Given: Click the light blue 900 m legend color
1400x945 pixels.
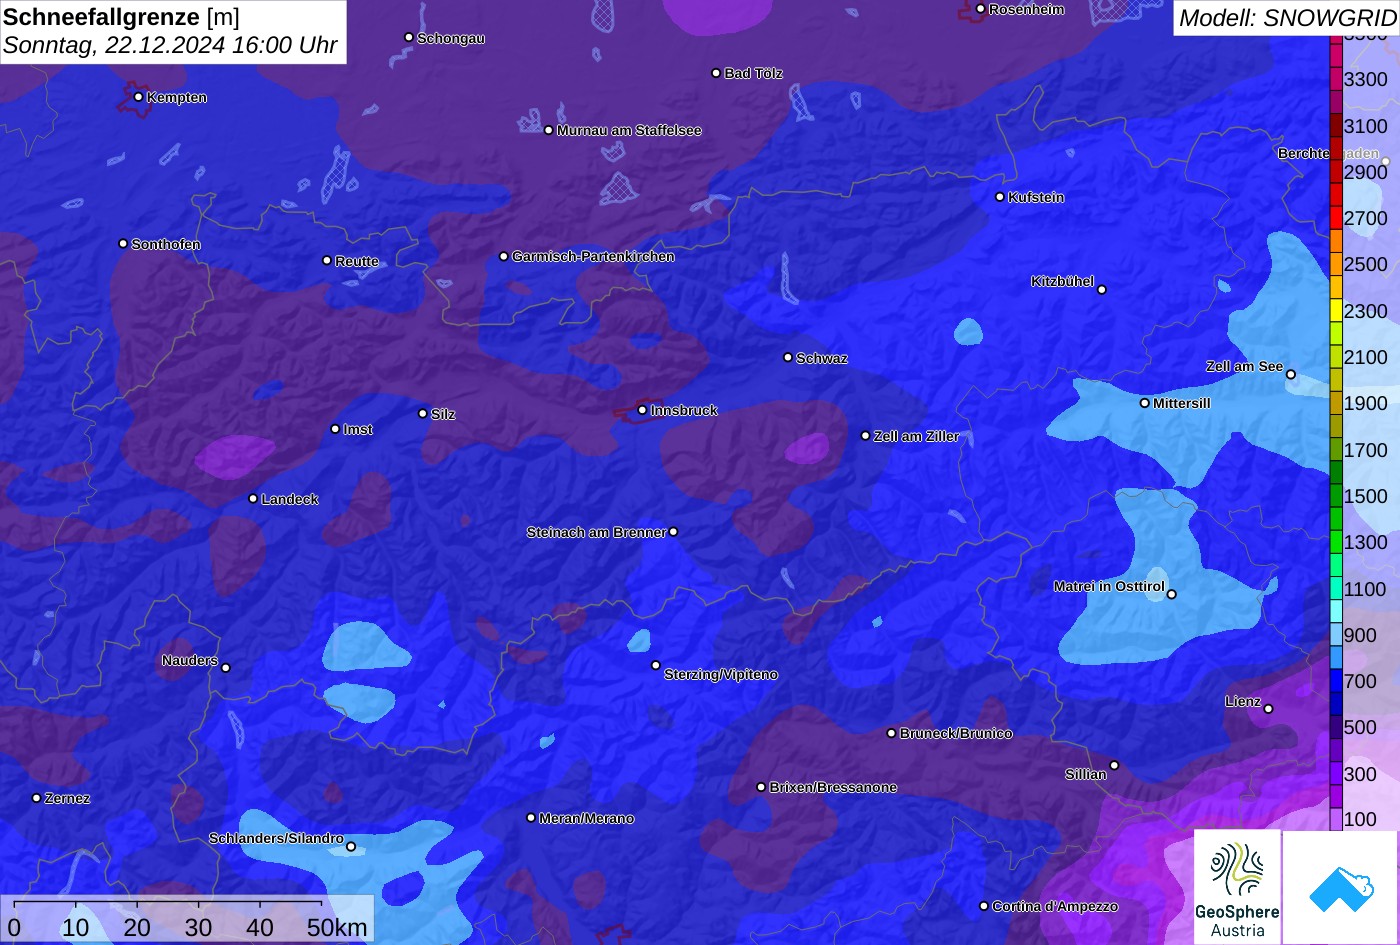Looking at the screenshot, I should tap(1336, 635).
